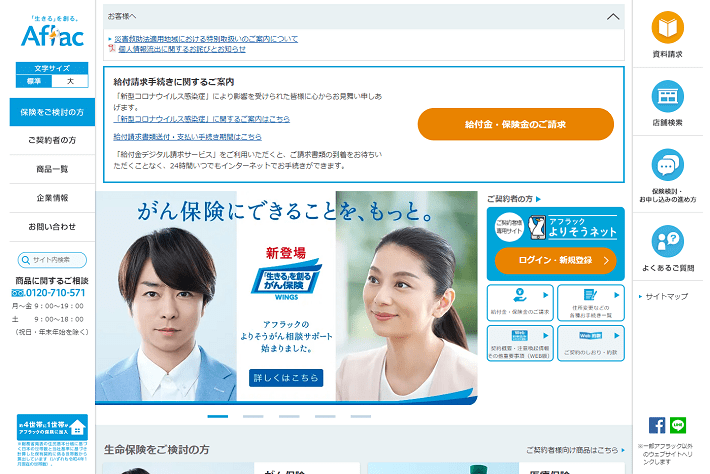Open the 契約概要・注意喚起情報 WEB tile

(520, 343)
